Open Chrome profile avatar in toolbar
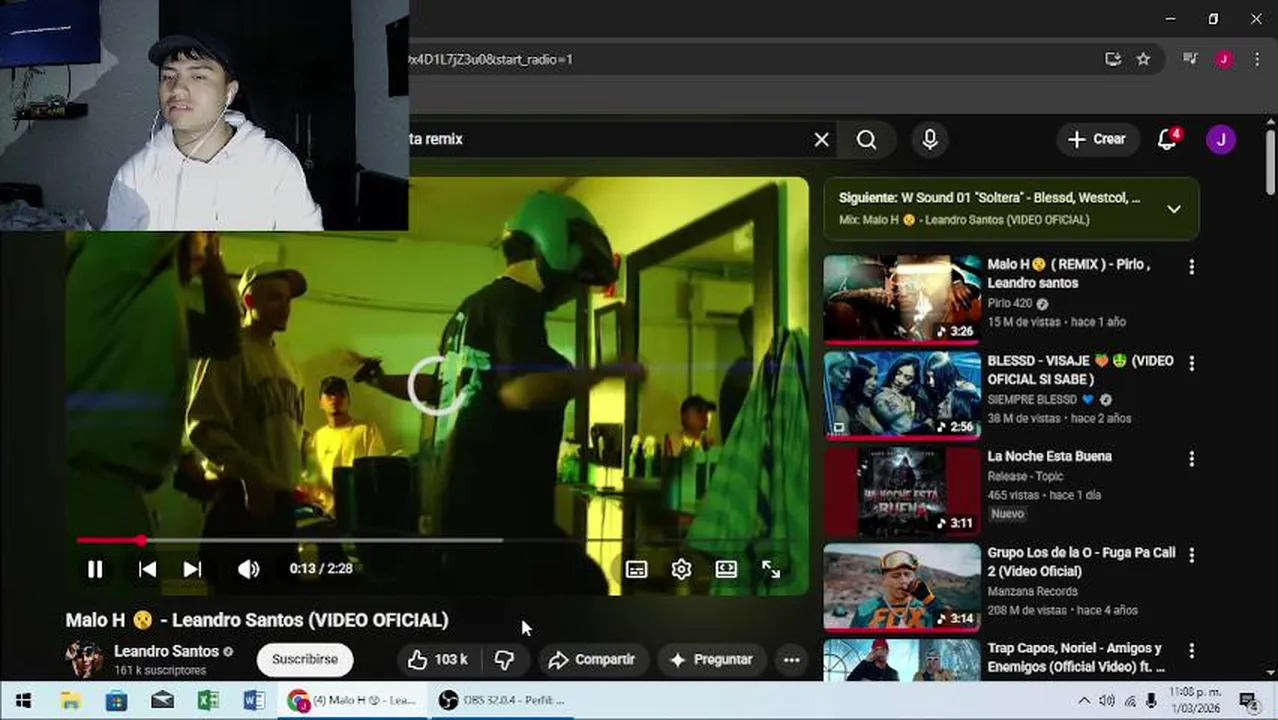Screen dimensions: 1278x720 click(x=1224, y=60)
